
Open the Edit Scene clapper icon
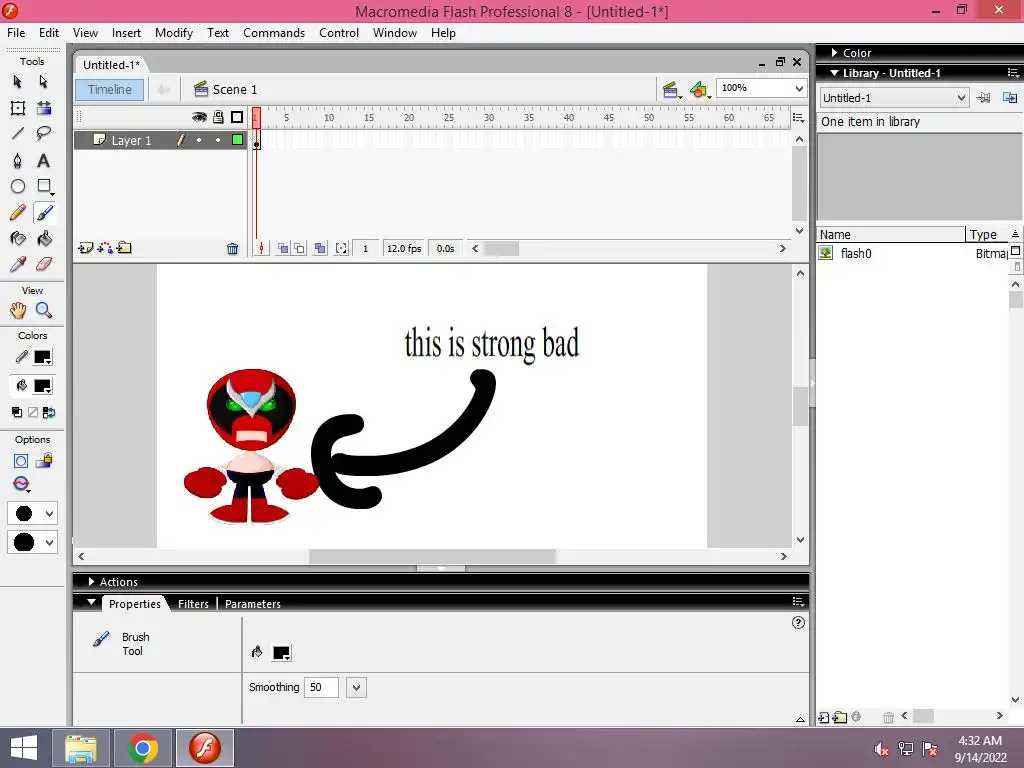click(x=671, y=89)
